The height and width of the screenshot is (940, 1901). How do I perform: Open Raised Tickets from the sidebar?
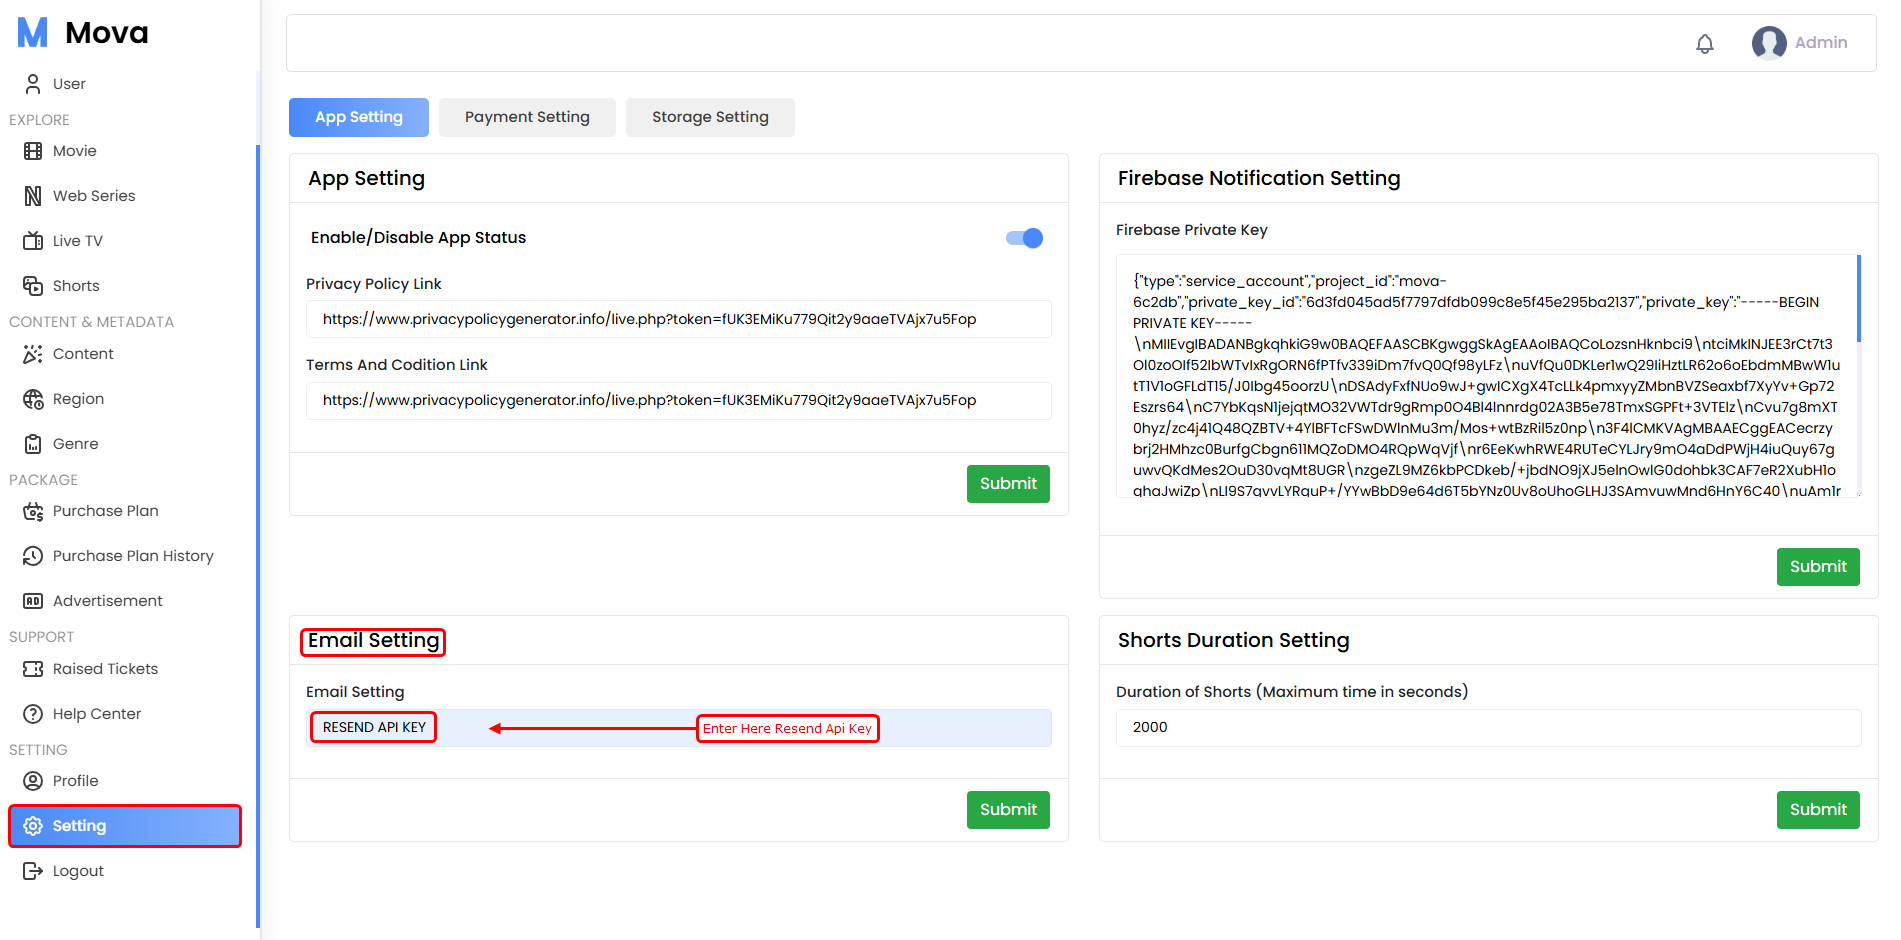pyautogui.click(x=105, y=669)
